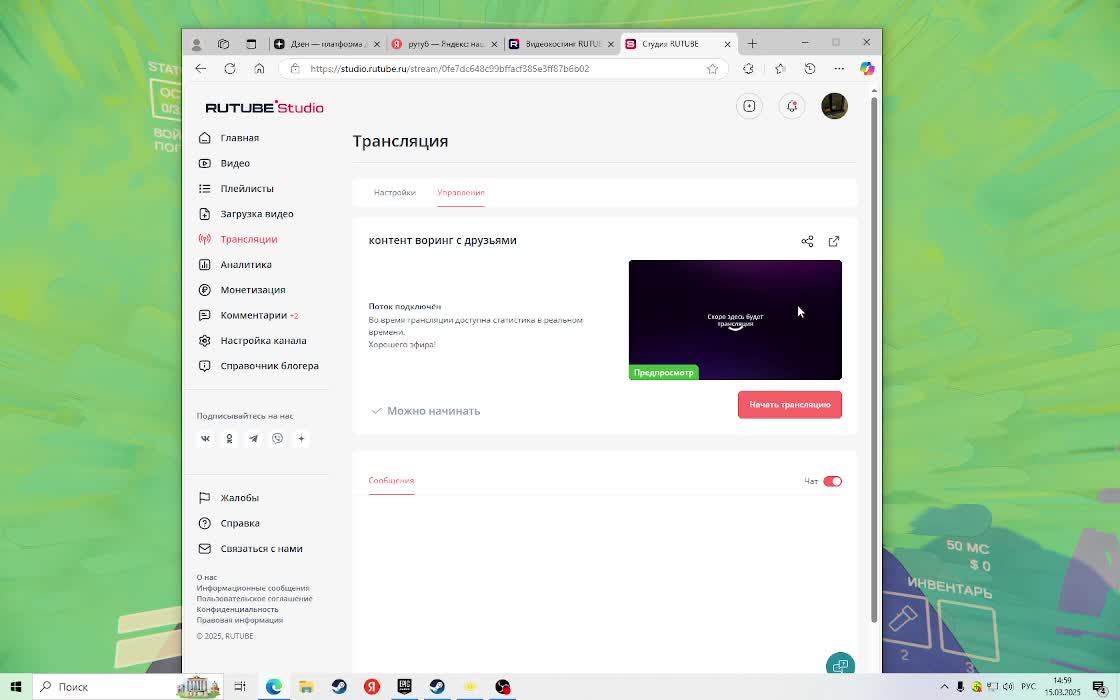The height and width of the screenshot is (700, 1120).
Task: Open Telegram social link icon
Action: point(254,439)
